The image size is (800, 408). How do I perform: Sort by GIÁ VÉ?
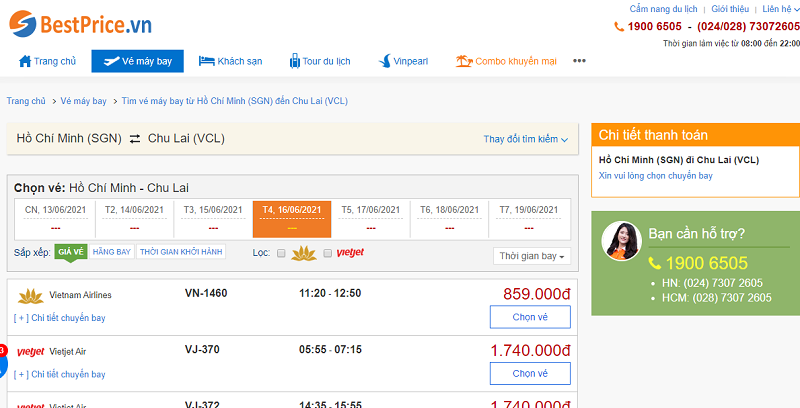(70, 251)
